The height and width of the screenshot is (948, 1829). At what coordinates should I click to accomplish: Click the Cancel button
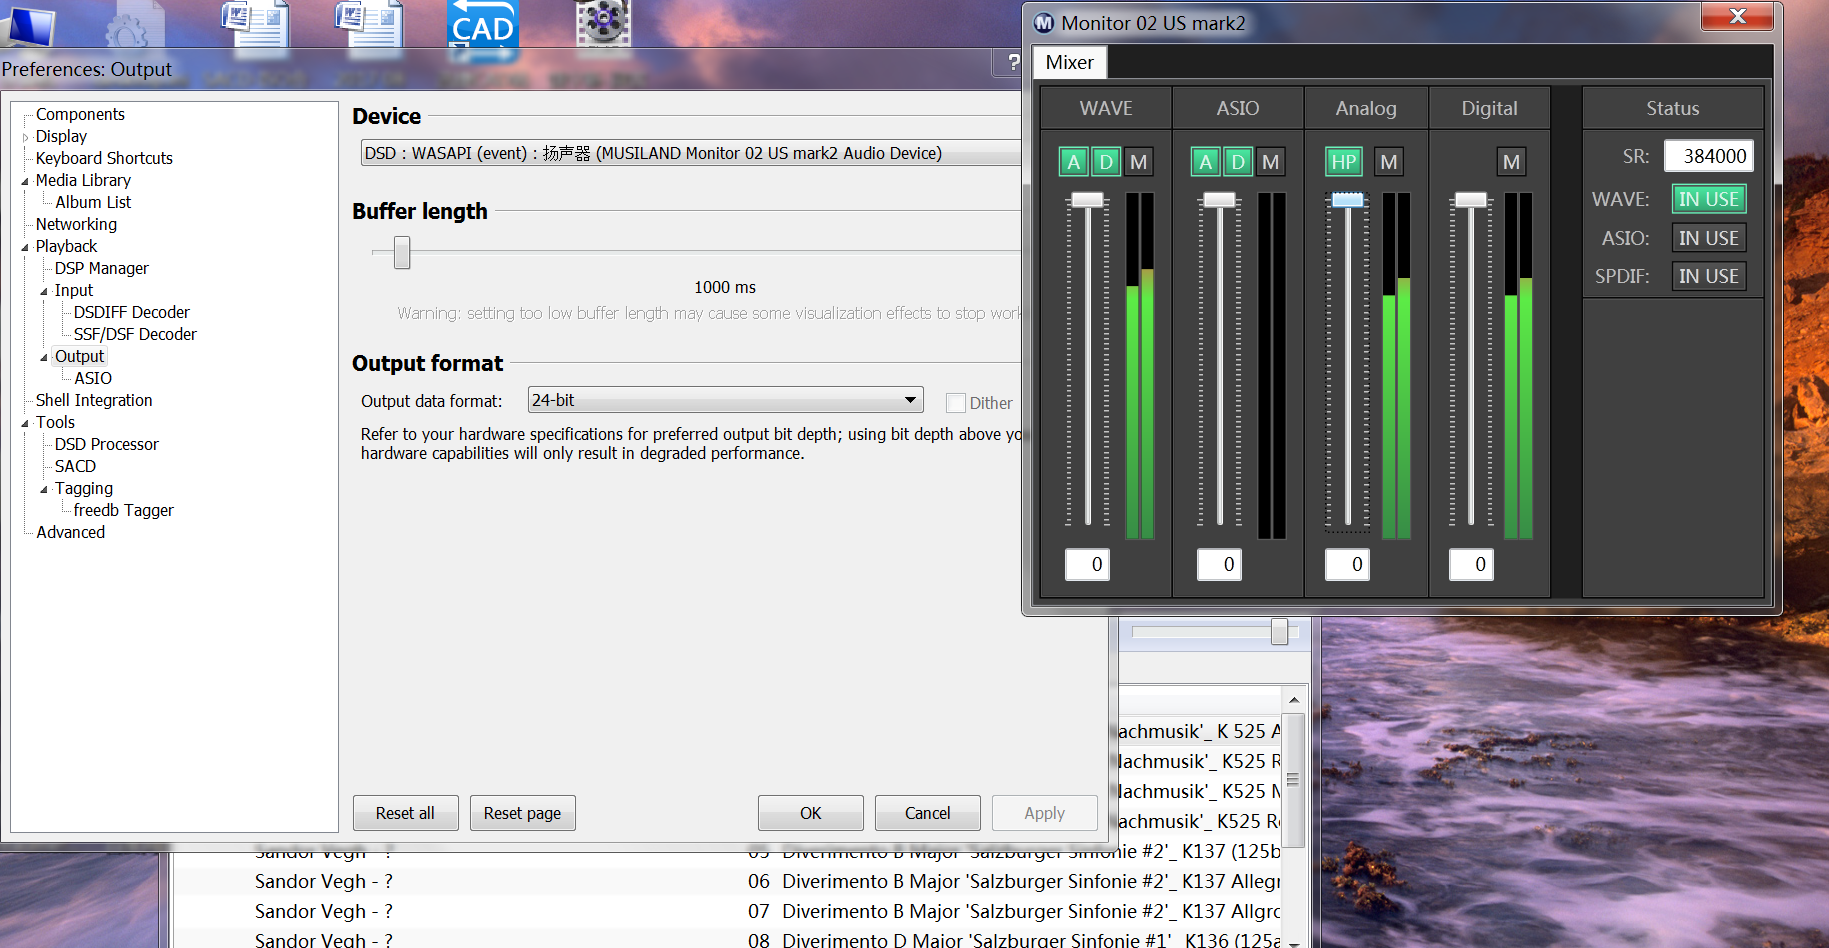click(x=927, y=813)
